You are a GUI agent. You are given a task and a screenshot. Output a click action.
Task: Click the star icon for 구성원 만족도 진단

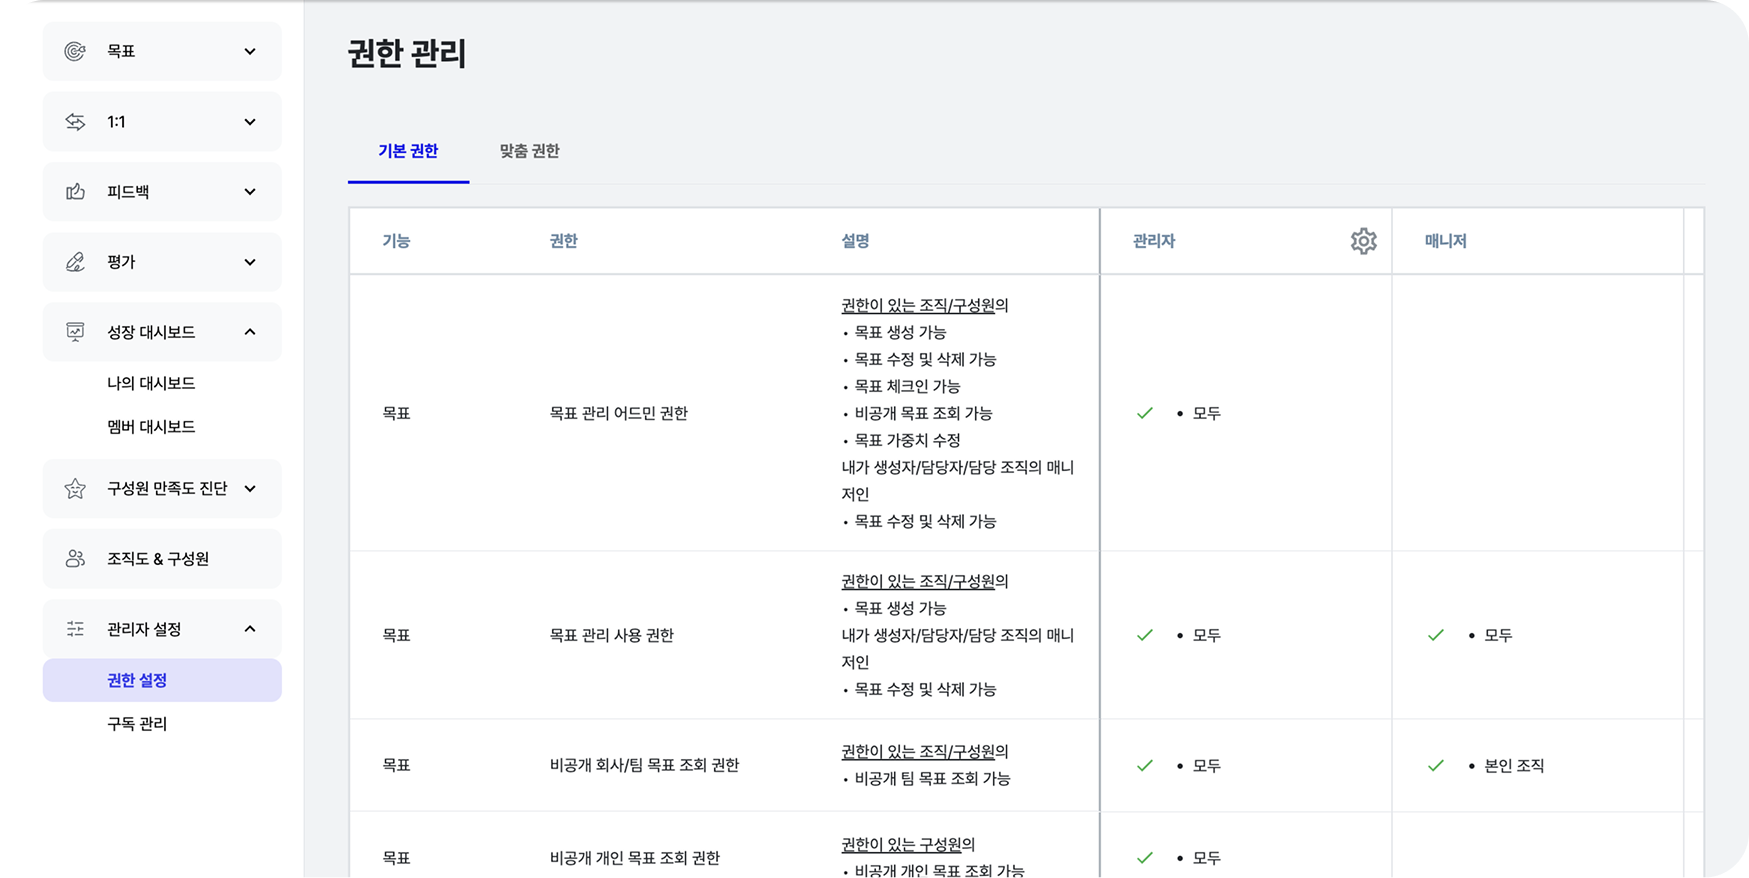click(75, 489)
